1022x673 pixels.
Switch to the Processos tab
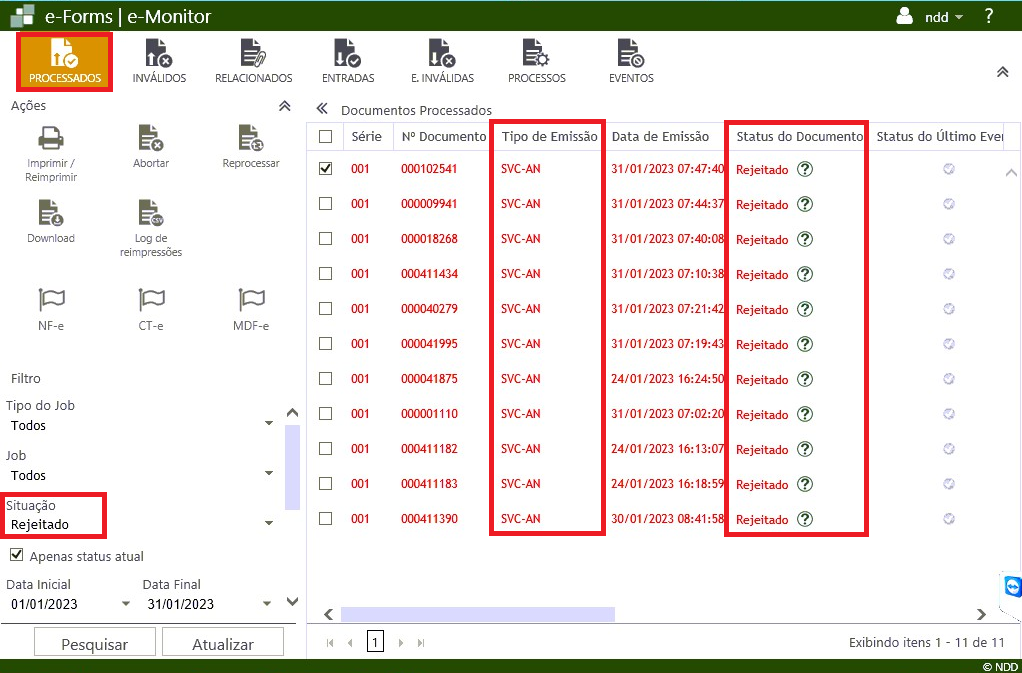[x=536, y=62]
